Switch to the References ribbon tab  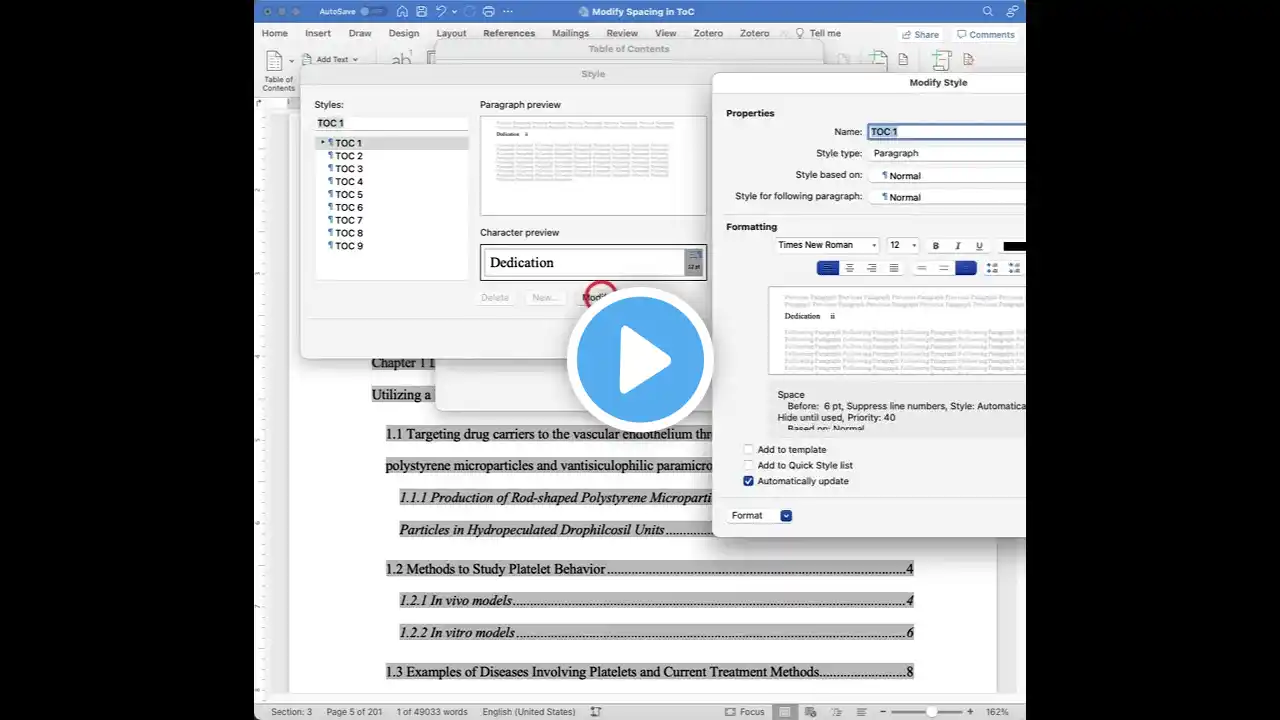(509, 33)
